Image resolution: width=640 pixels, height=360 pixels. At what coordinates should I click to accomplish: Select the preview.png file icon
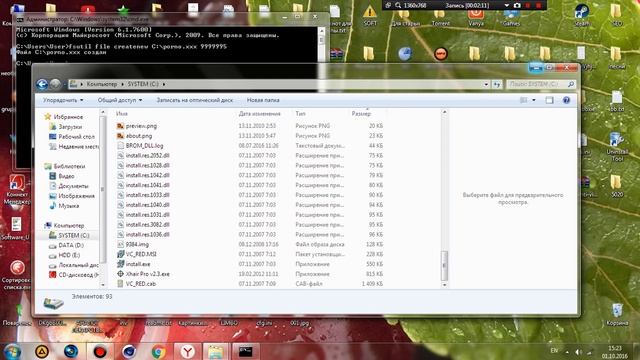(120, 126)
